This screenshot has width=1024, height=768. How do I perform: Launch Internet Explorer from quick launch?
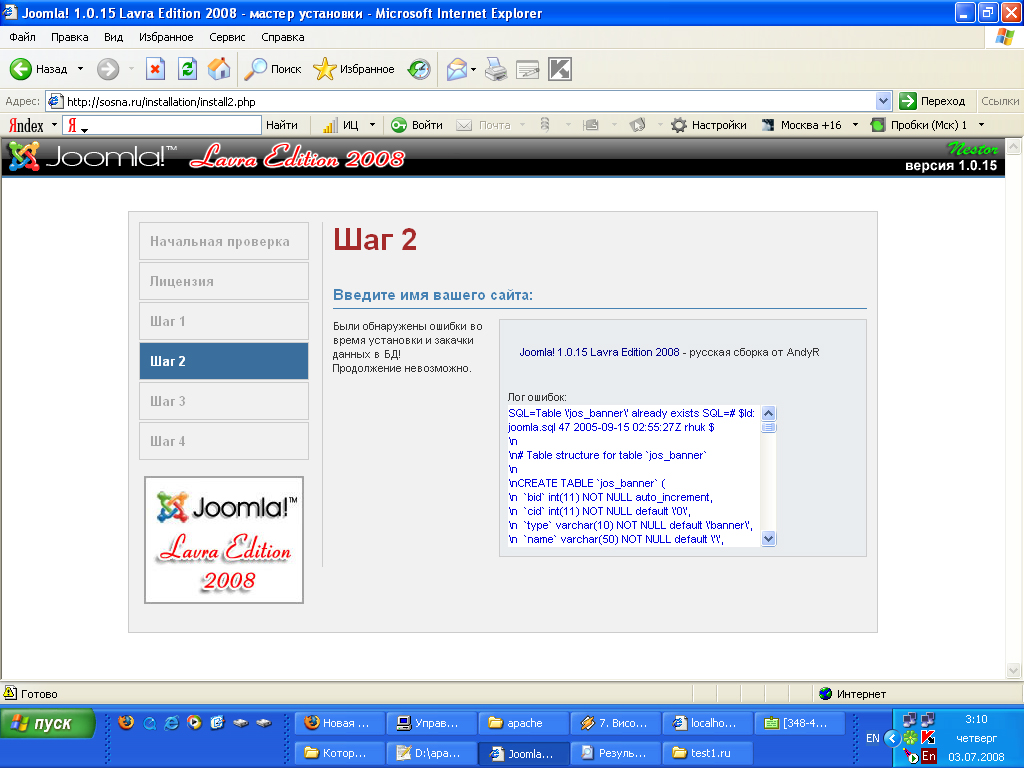click(172, 722)
